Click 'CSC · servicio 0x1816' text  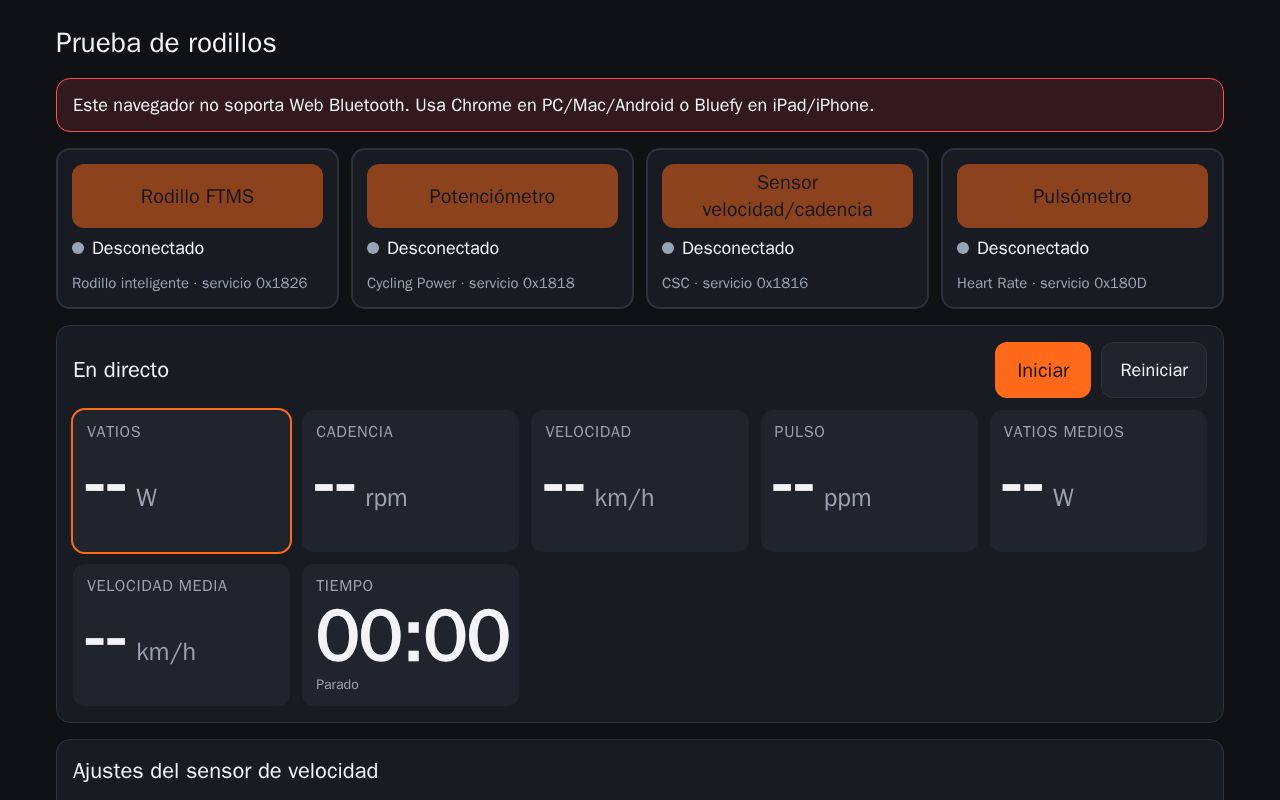tap(735, 283)
